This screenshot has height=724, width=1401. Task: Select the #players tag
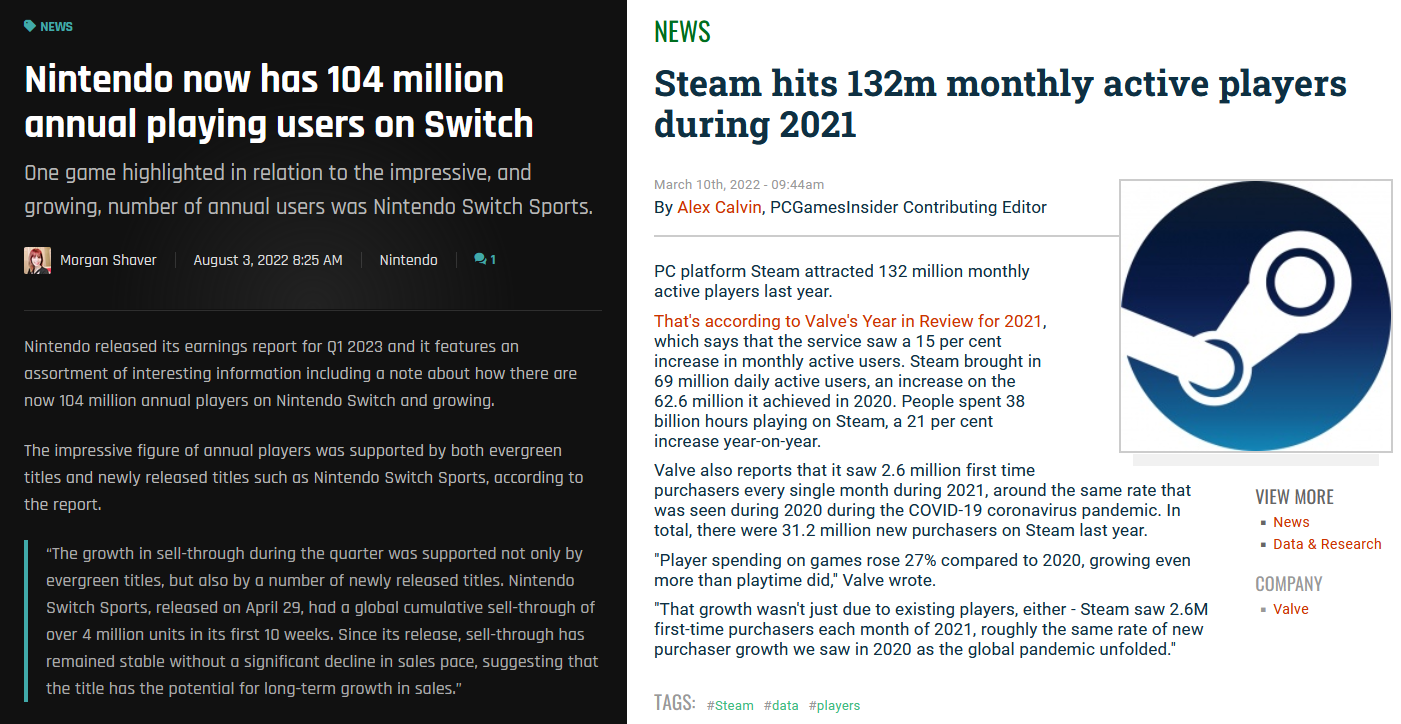click(x=834, y=705)
